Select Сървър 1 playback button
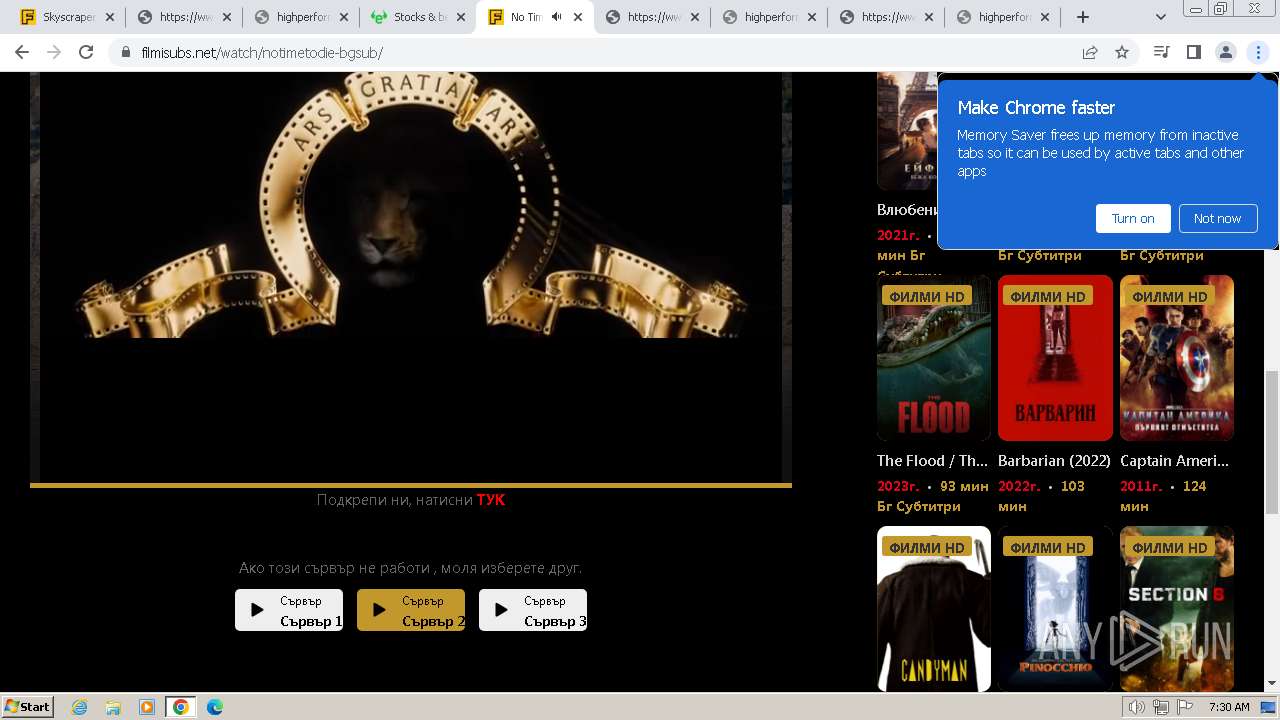Image resolution: width=1280 pixels, height=720 pixels. coord(289,610)
